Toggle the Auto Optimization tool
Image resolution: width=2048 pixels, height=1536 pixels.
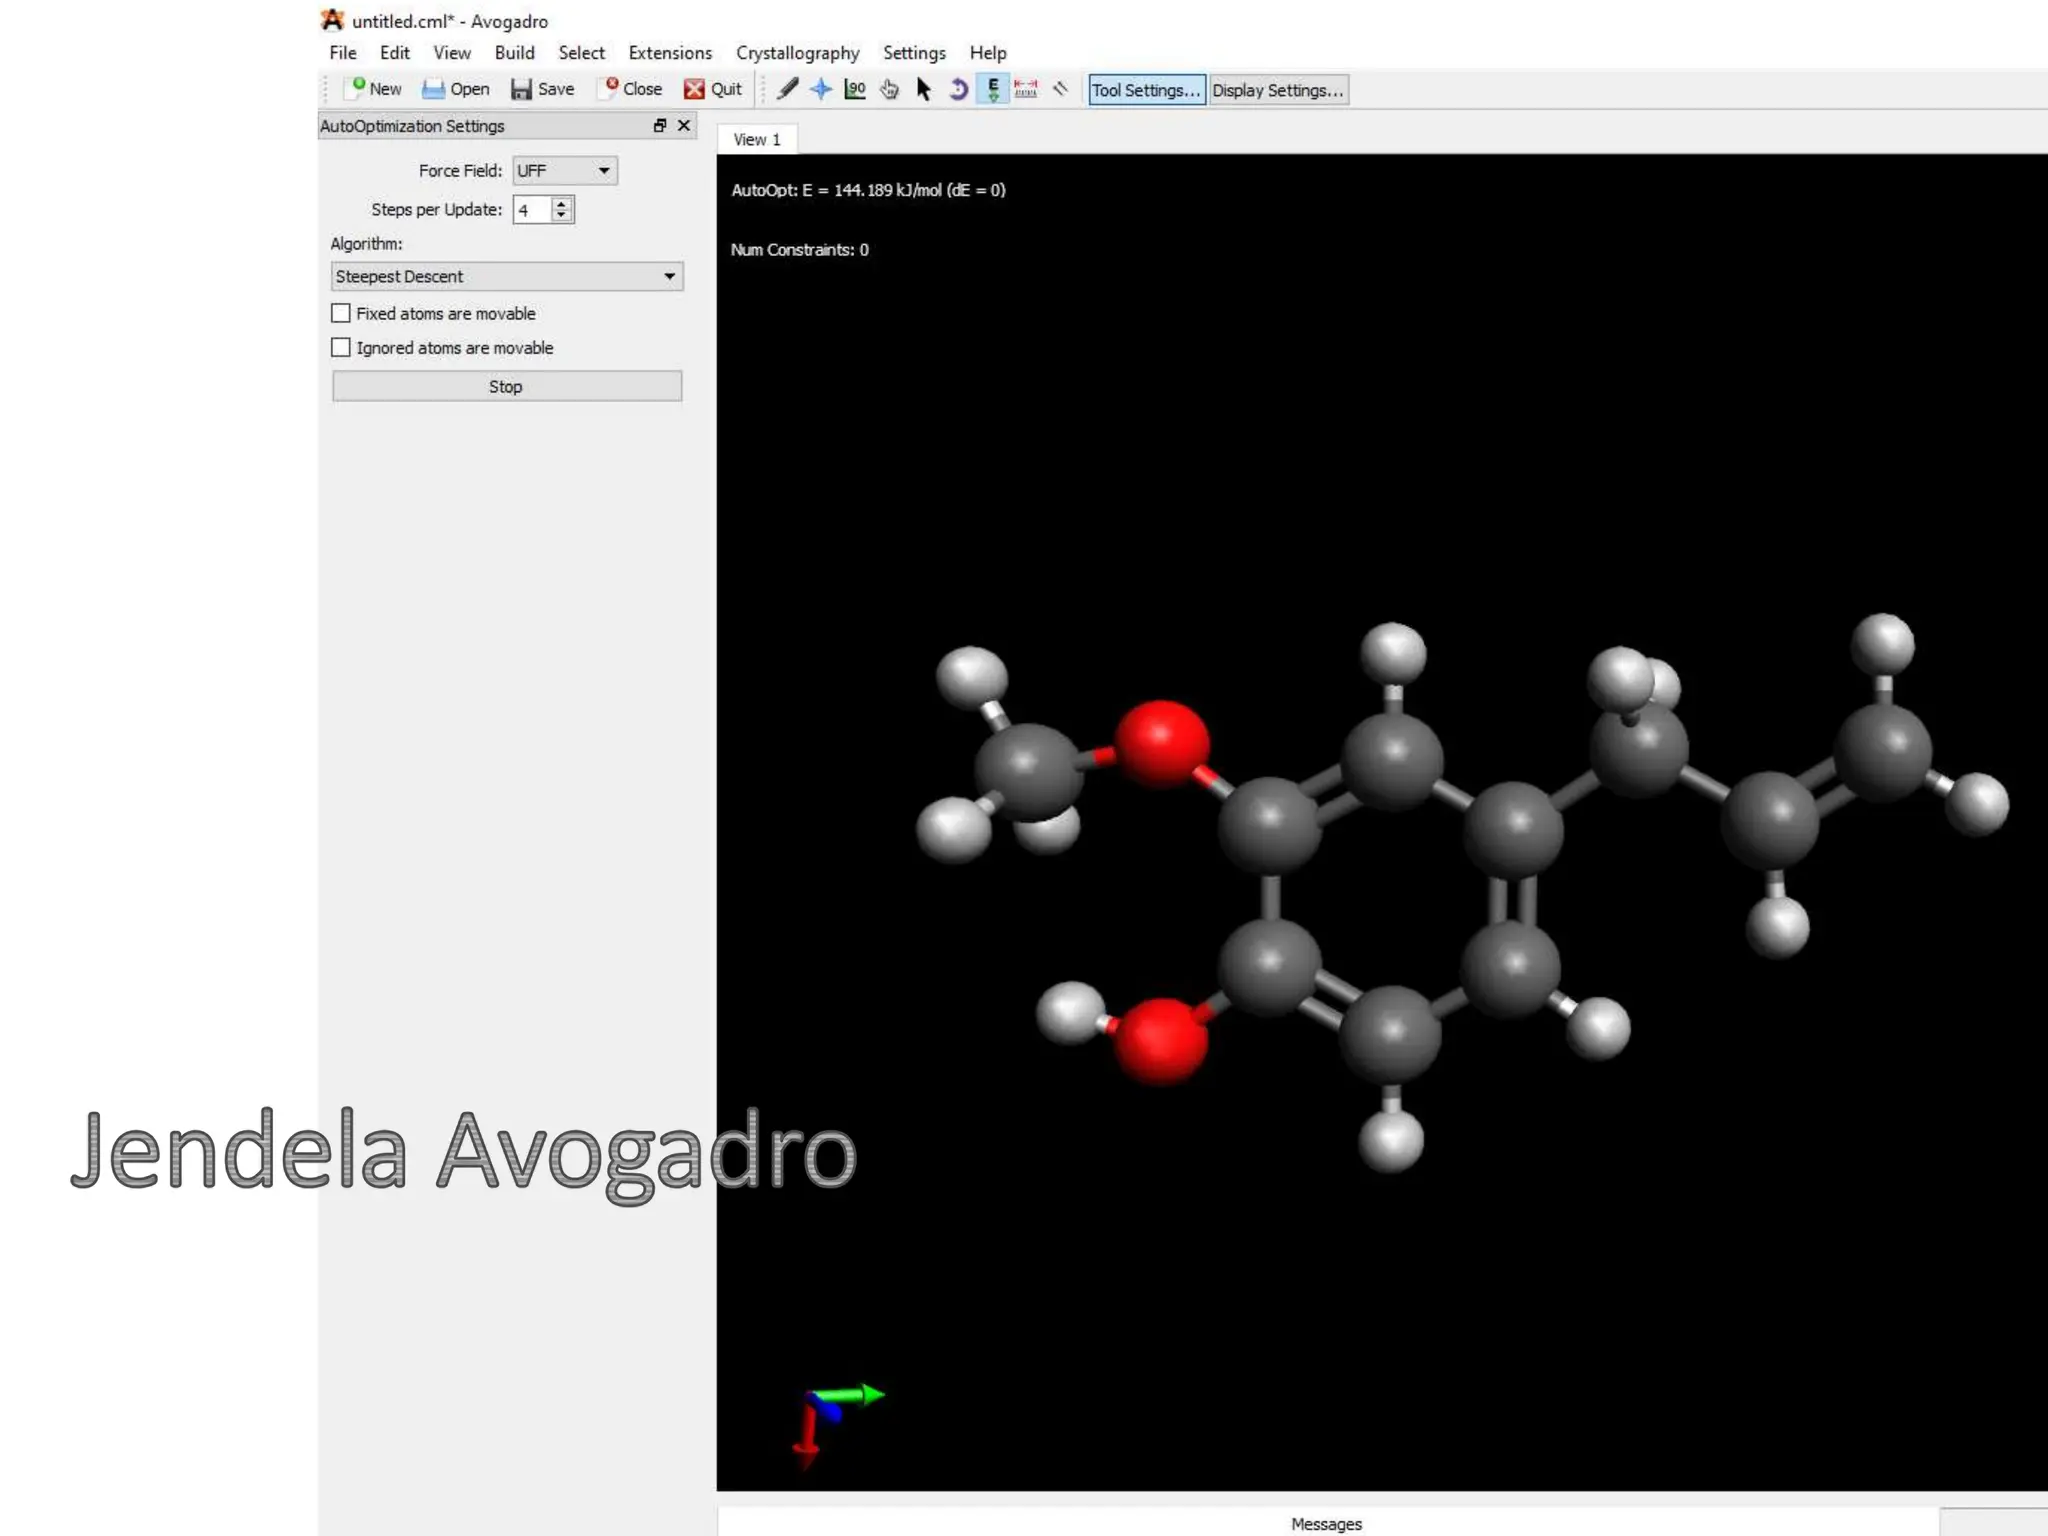coord(992,90)
